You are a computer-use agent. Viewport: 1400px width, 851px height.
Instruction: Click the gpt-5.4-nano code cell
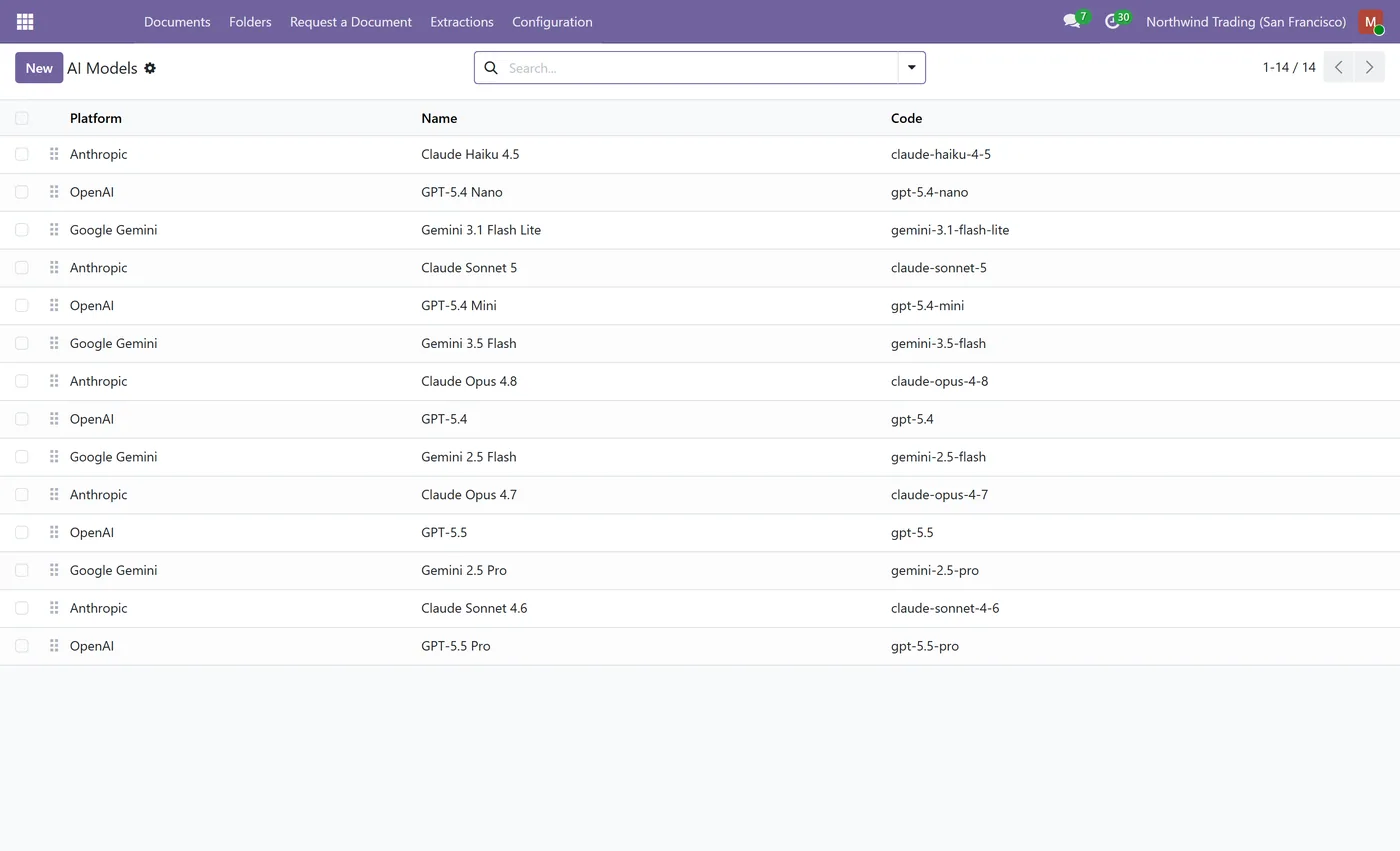(x=930, y=192)
